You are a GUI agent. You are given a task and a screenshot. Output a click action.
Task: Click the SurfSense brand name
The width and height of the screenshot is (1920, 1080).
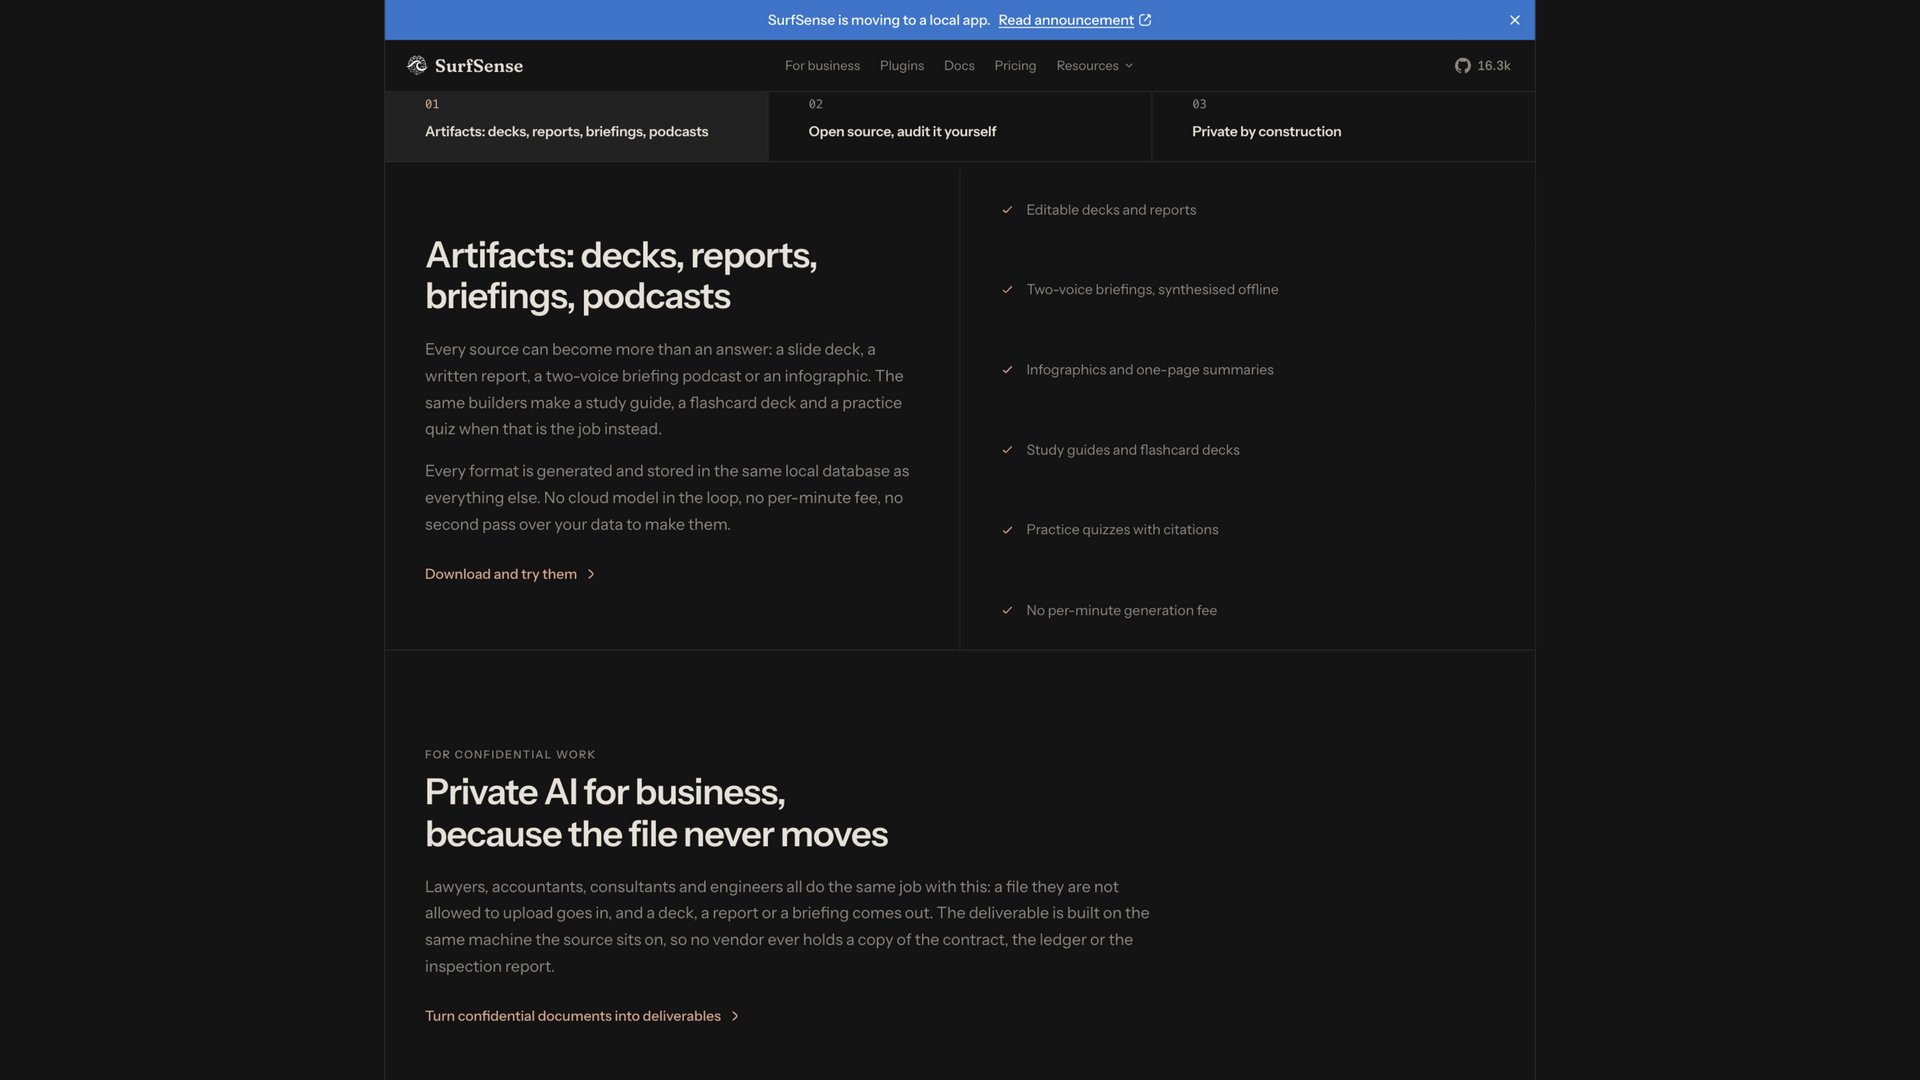pyautogui.click(x=479, y=66)
